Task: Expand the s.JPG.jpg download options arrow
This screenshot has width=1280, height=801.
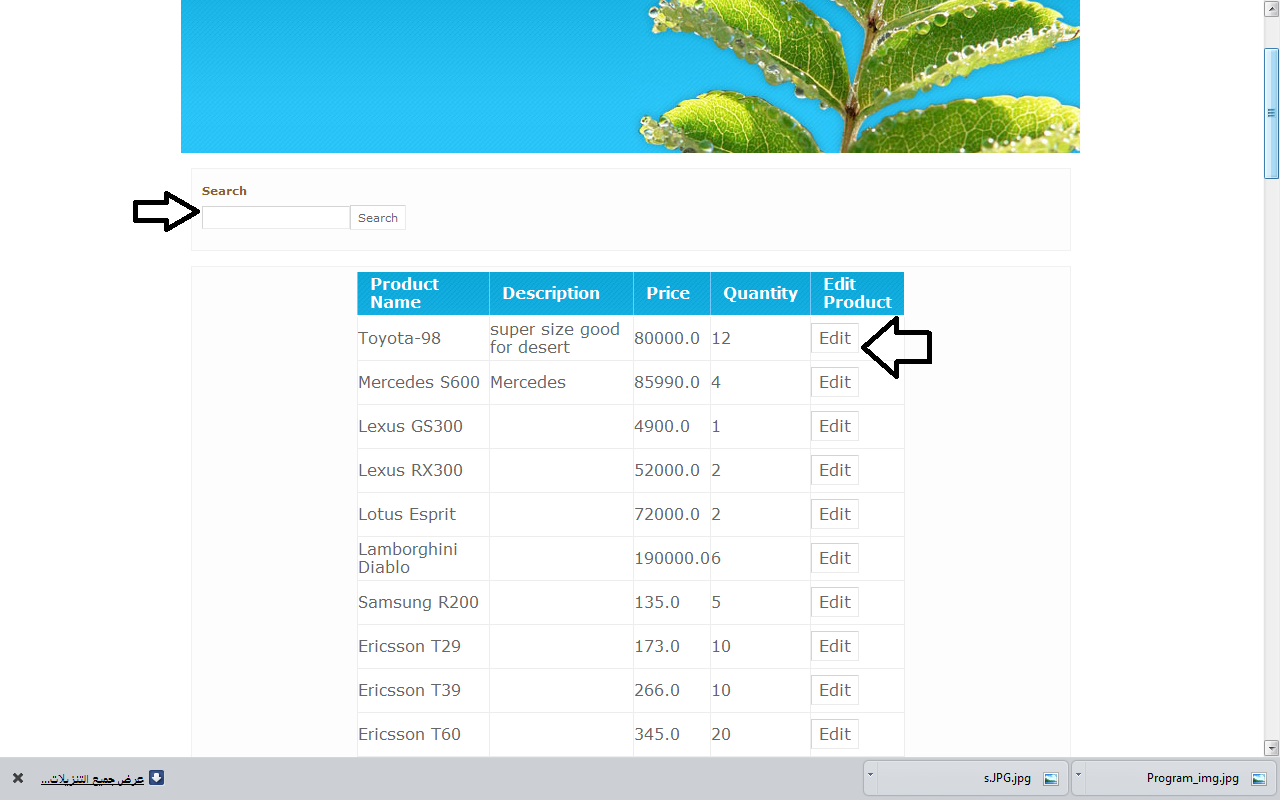Action: pyautogui.click(x=870, y=776)
